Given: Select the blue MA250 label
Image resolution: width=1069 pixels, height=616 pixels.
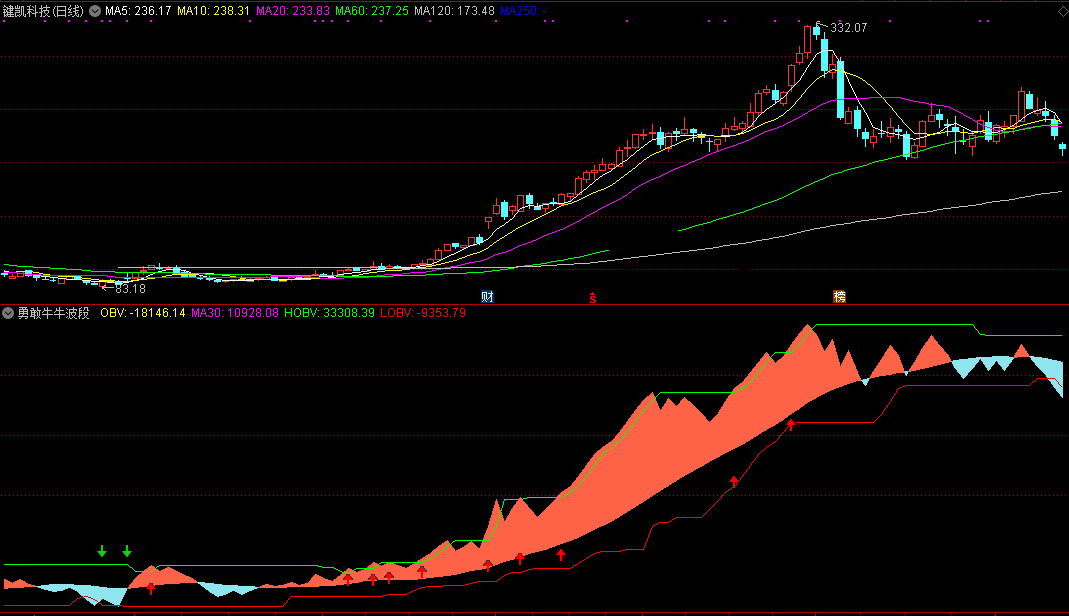Looking at the screenshot, I should pyautogui.click(x=523, y=11).
